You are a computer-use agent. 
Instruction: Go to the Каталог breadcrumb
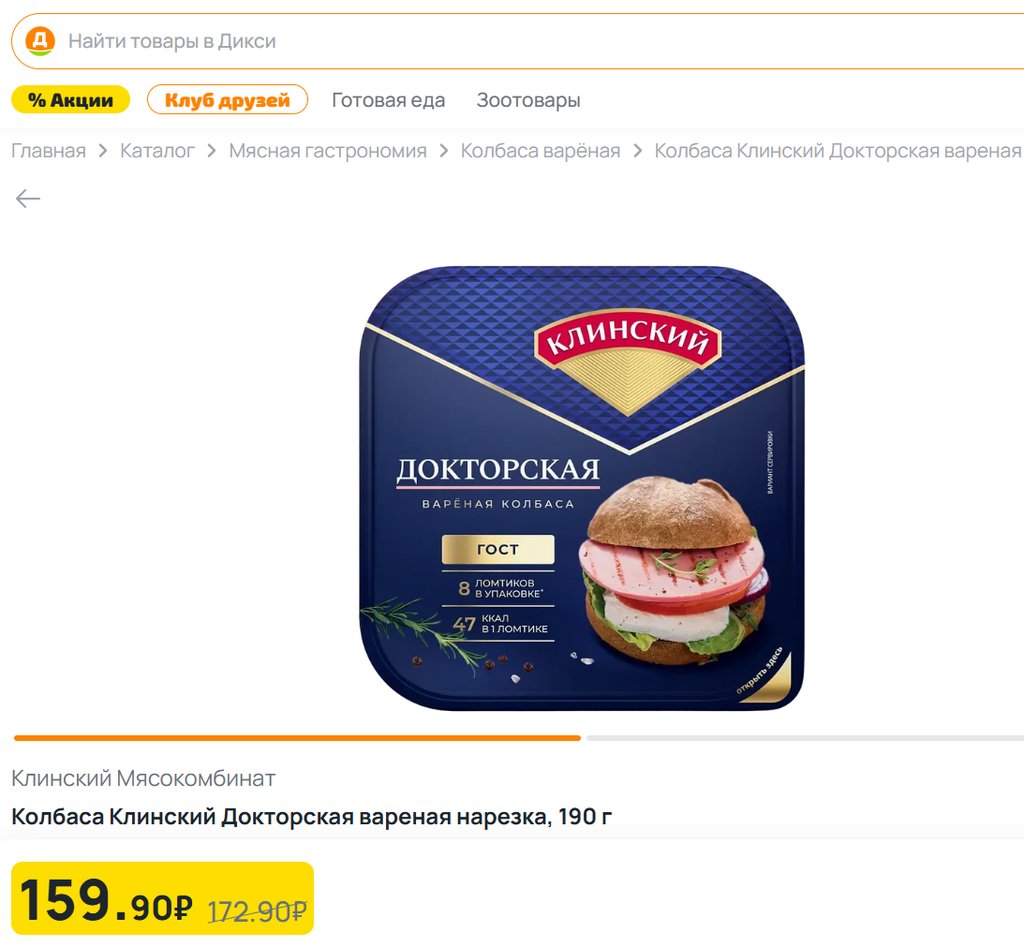click(157, 151)
